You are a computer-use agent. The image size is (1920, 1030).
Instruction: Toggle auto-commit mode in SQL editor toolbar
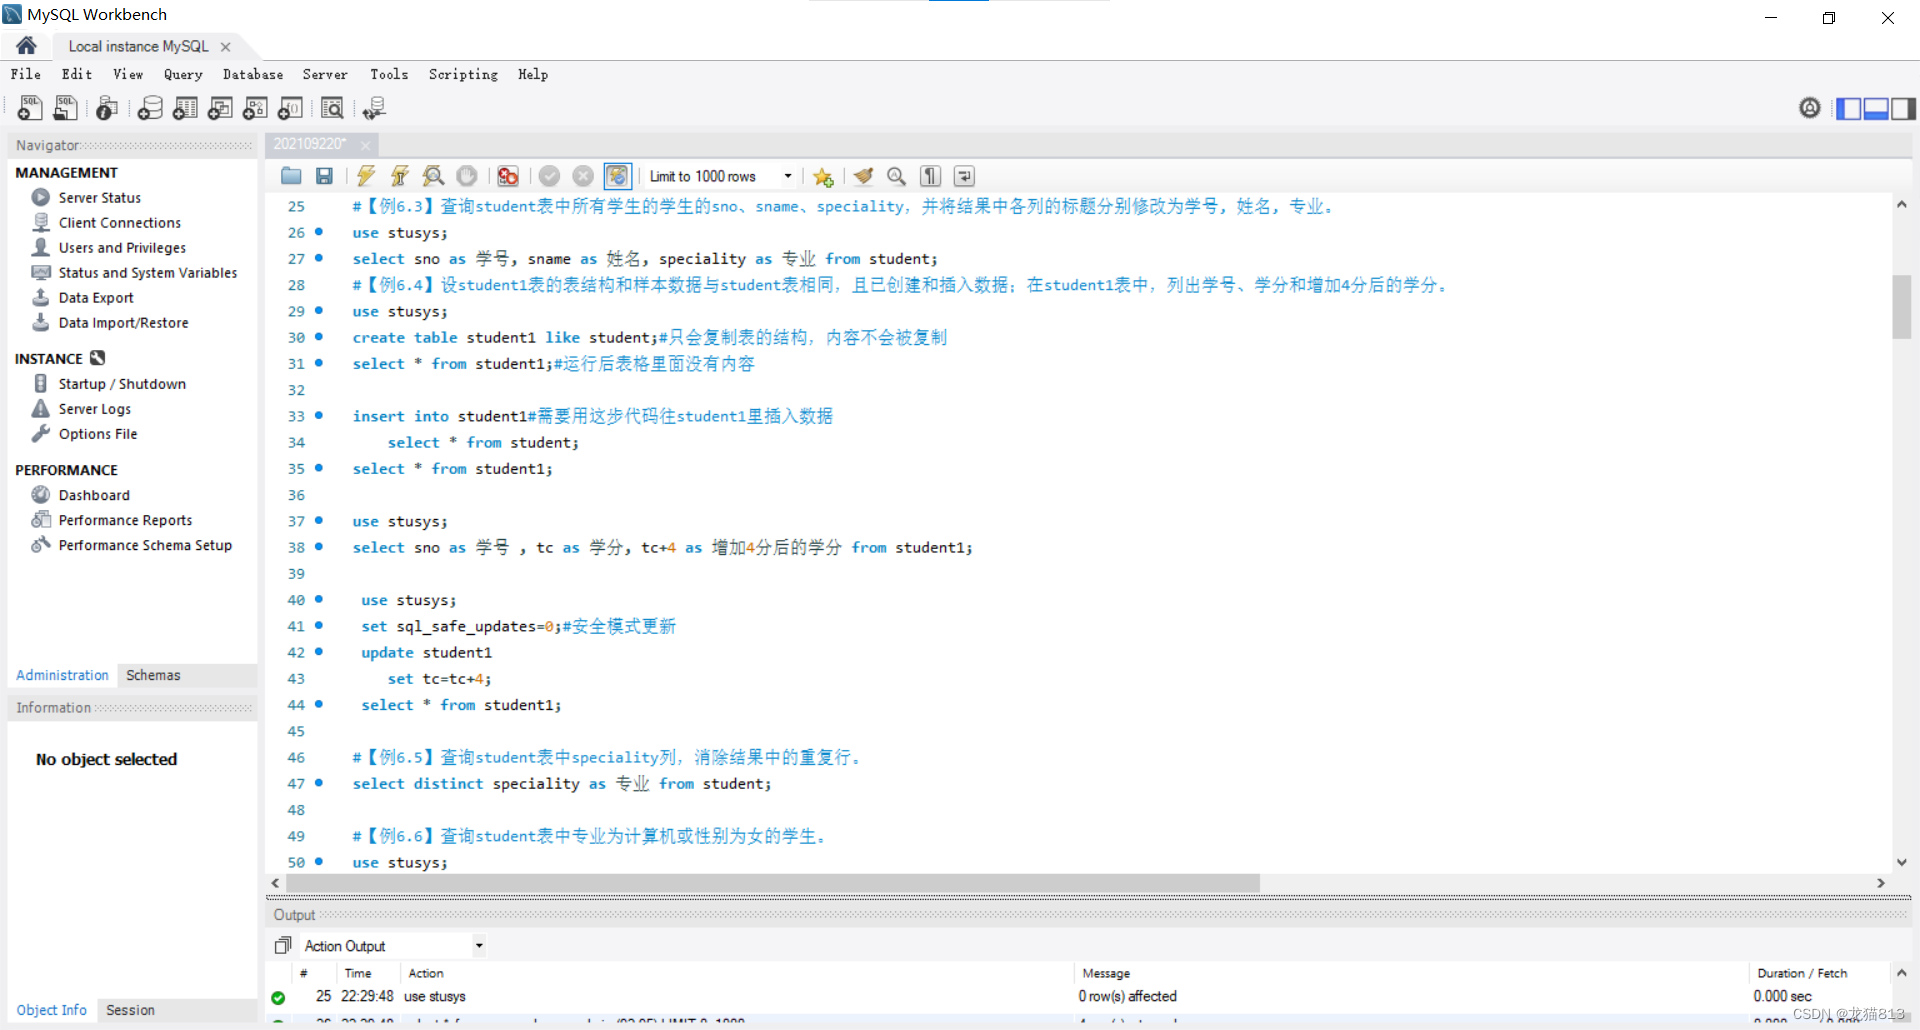coord(618,176)
